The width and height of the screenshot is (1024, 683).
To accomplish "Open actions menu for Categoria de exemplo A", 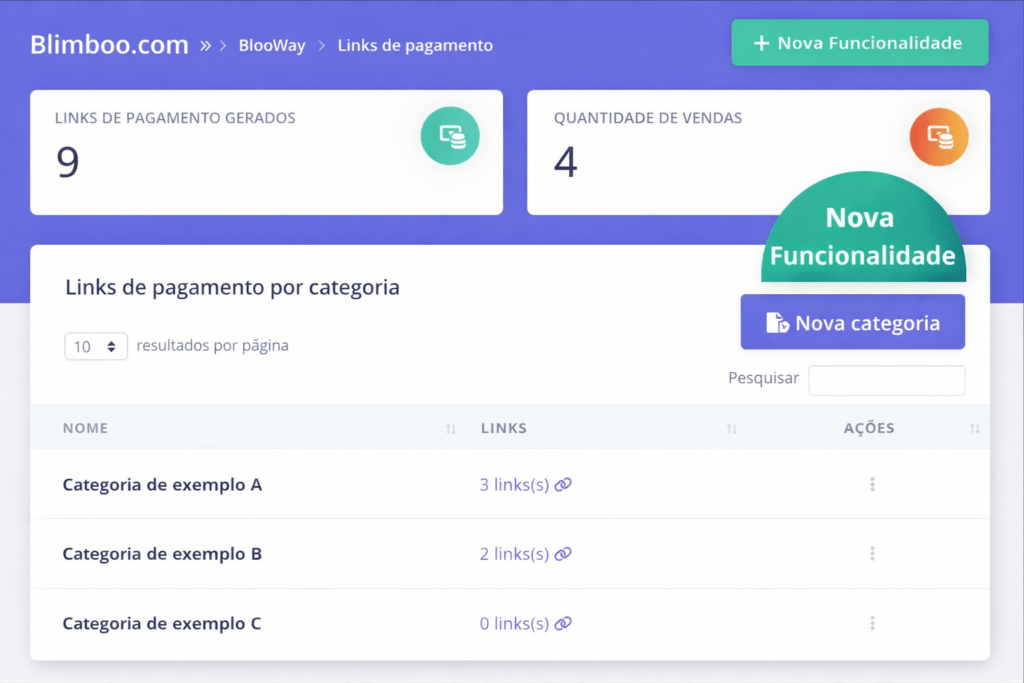I will pos(872,485).
